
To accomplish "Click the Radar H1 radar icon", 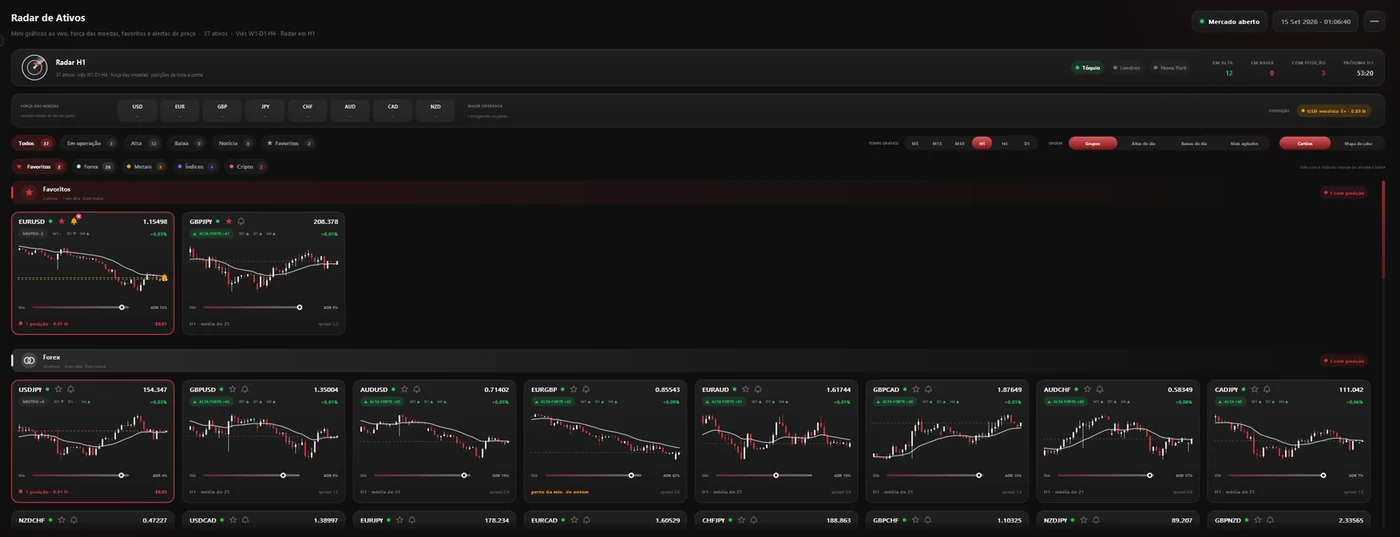I will (x=34, y=67).
